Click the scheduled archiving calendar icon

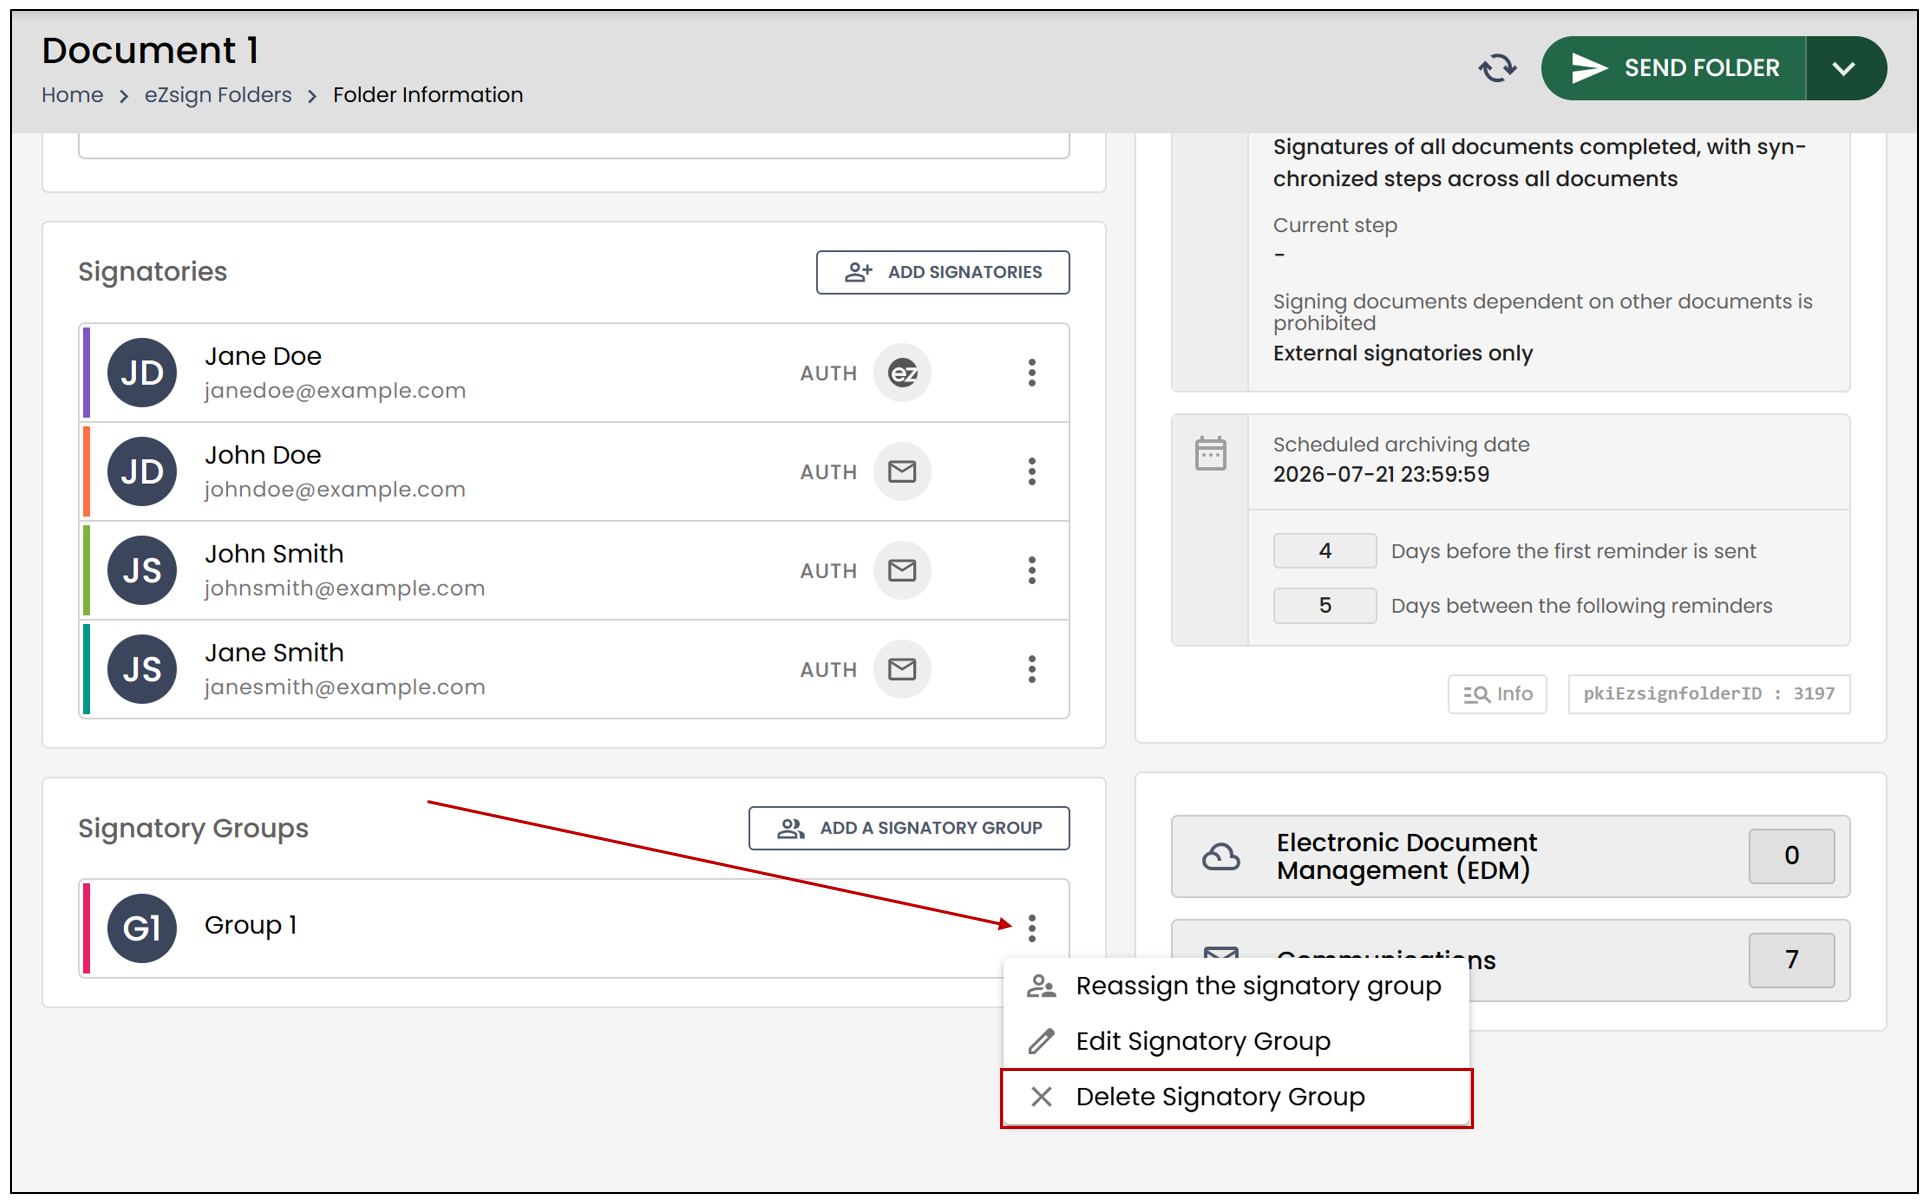[1210, 453]
